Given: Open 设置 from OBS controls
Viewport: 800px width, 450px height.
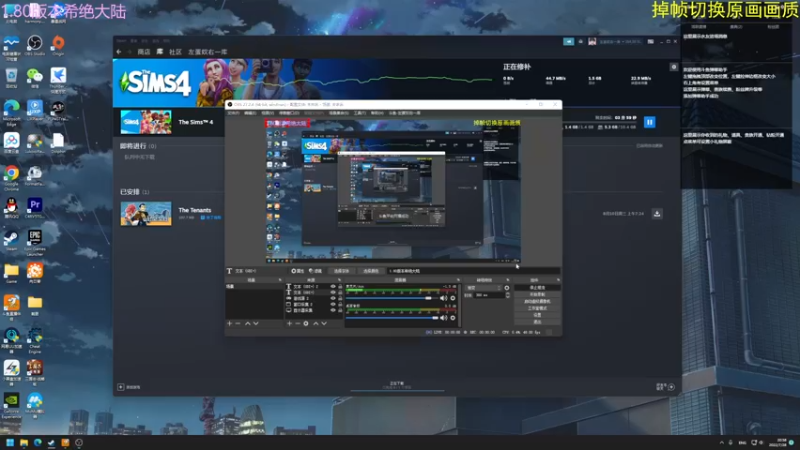Looking at the screenshot, I should coord(537,315).
